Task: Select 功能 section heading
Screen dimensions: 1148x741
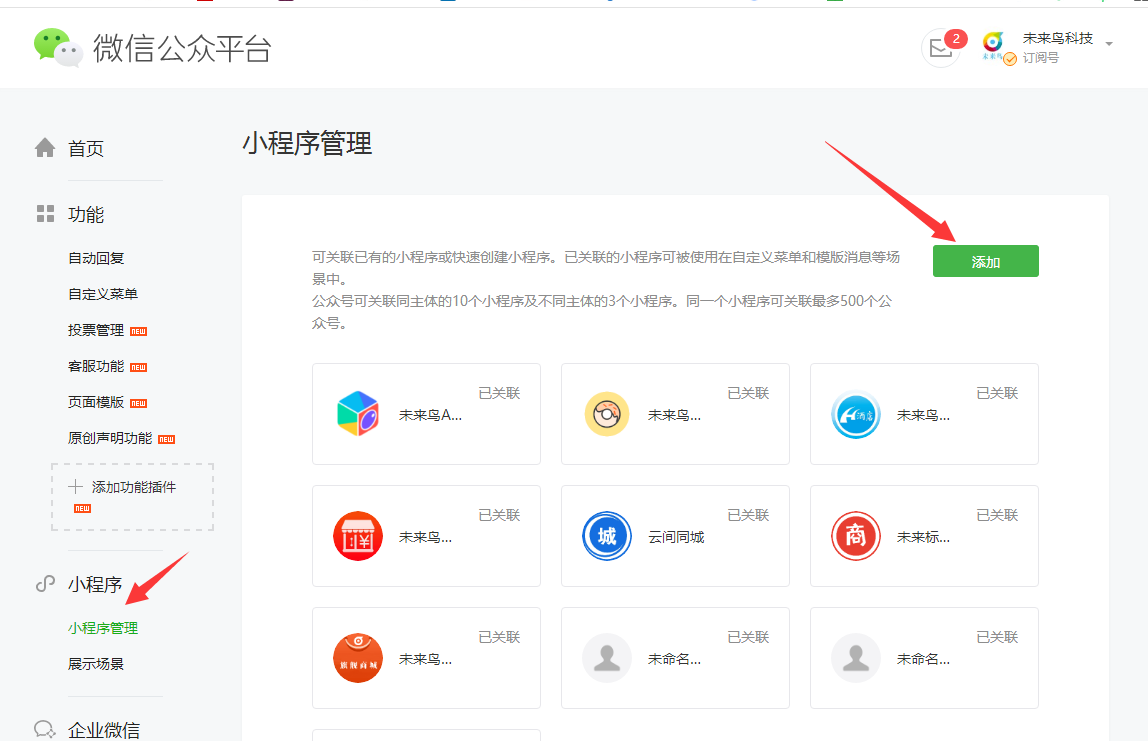Action: click(86, 215)
